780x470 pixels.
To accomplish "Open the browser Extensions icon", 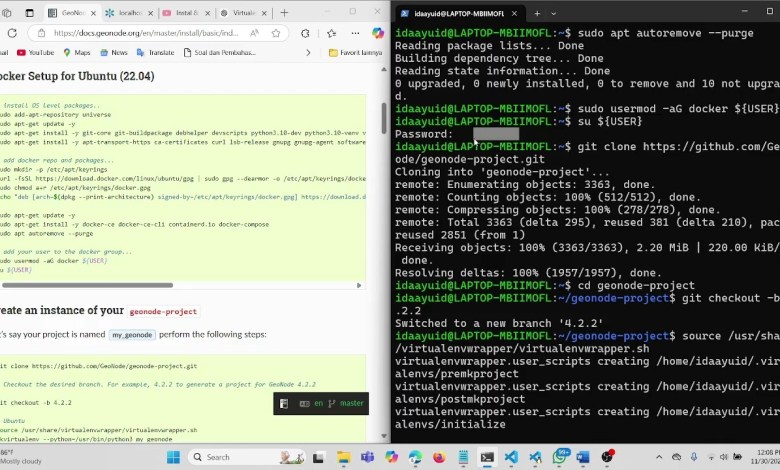I will (x=305, y=33).
